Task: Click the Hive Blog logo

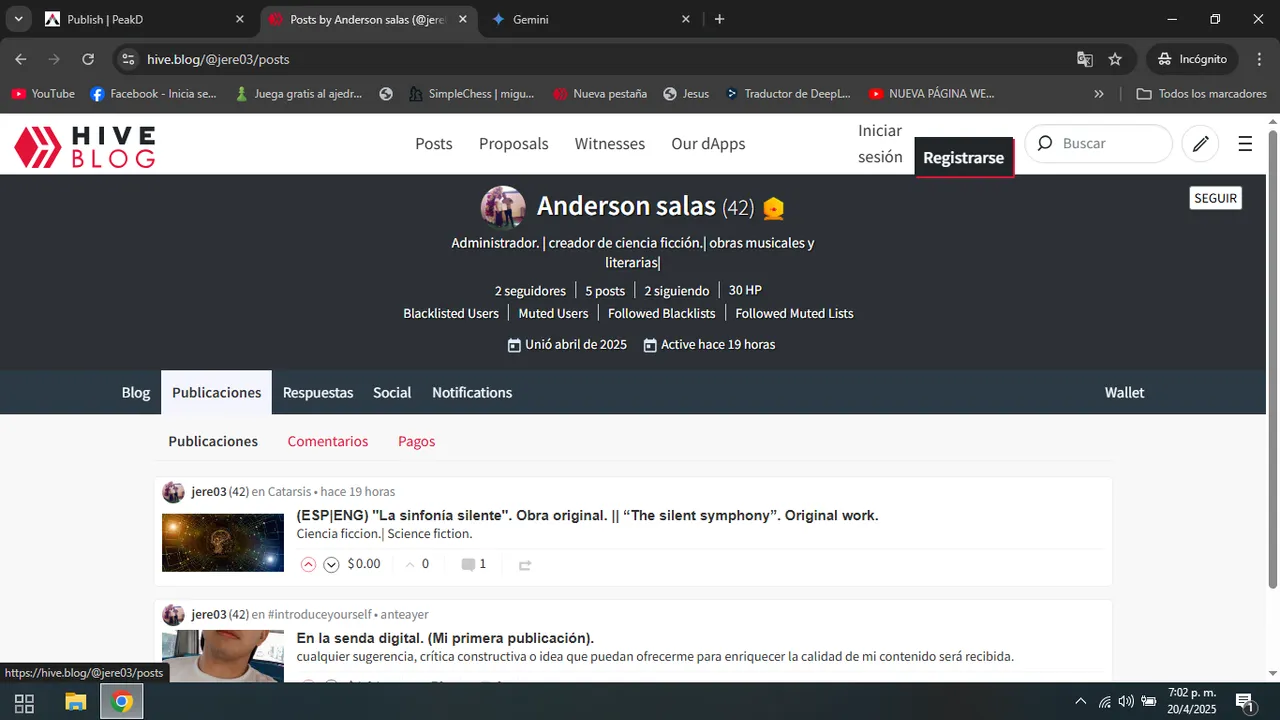Action: 85,146
